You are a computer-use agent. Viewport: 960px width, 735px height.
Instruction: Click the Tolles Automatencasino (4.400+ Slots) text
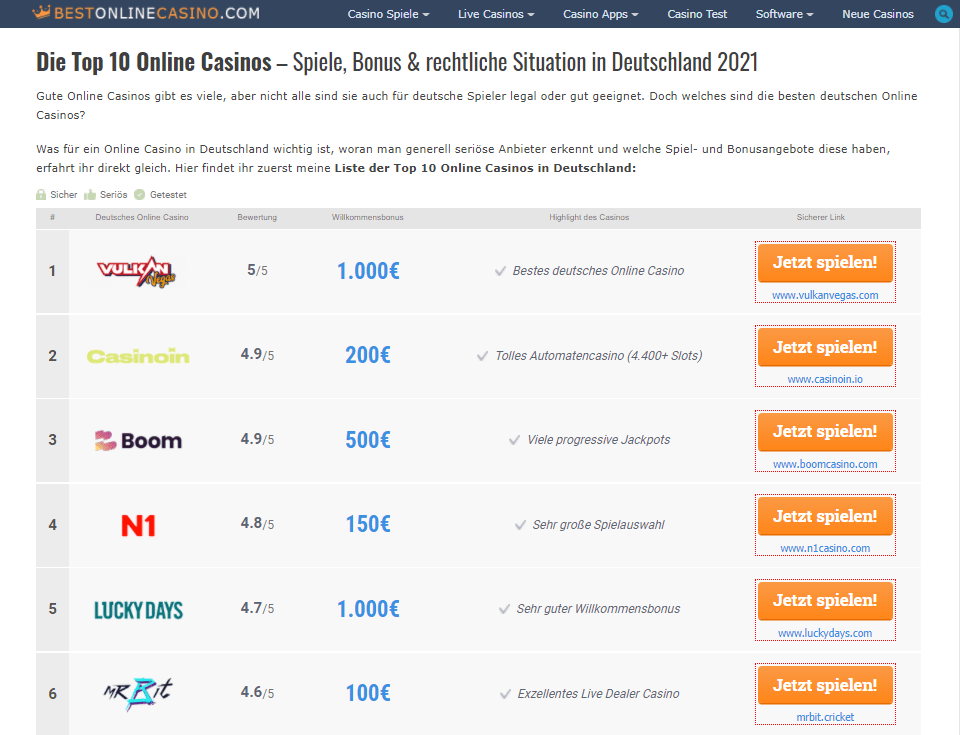tap(599, 356)
